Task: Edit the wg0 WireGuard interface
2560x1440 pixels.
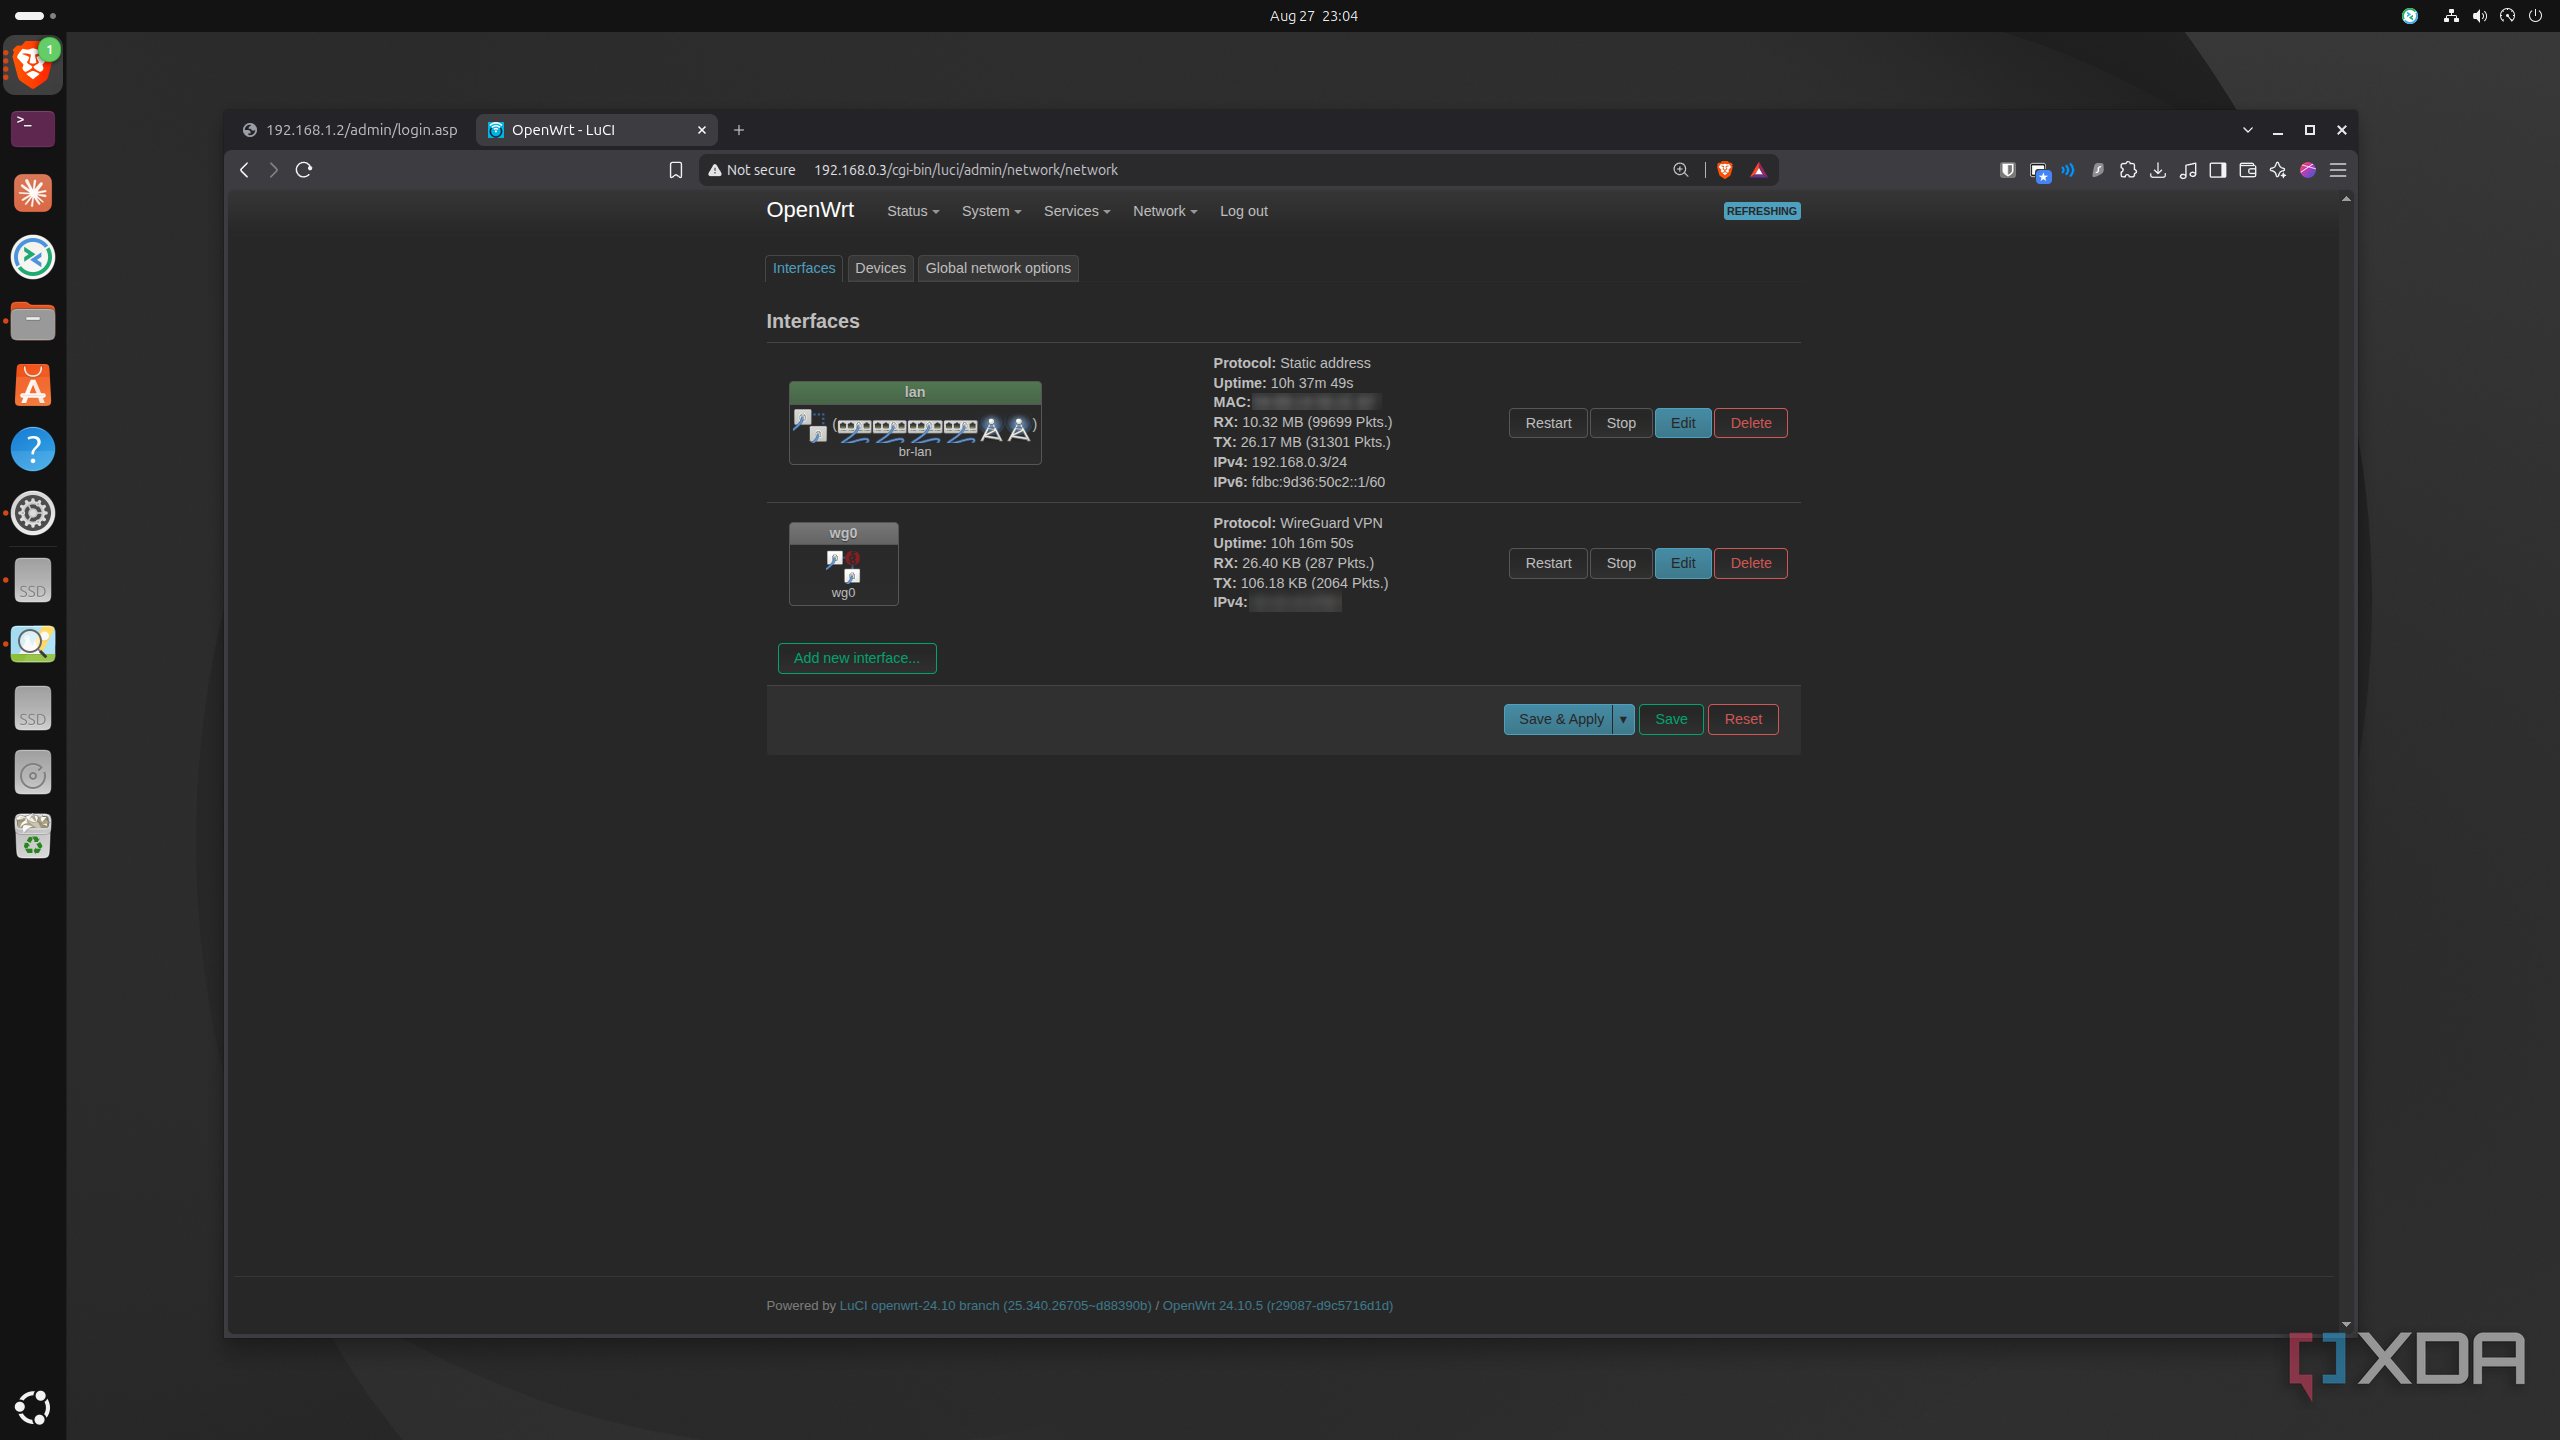Action: click(x=1683, y=563)
